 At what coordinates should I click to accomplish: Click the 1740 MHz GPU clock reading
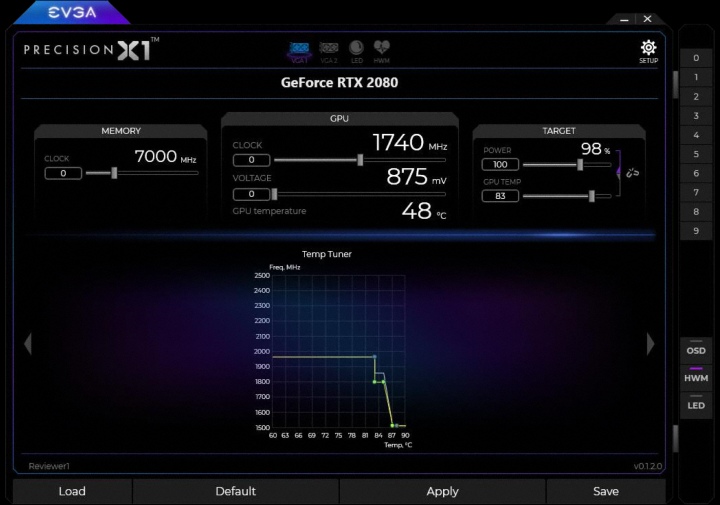click(x=410, y=142)
